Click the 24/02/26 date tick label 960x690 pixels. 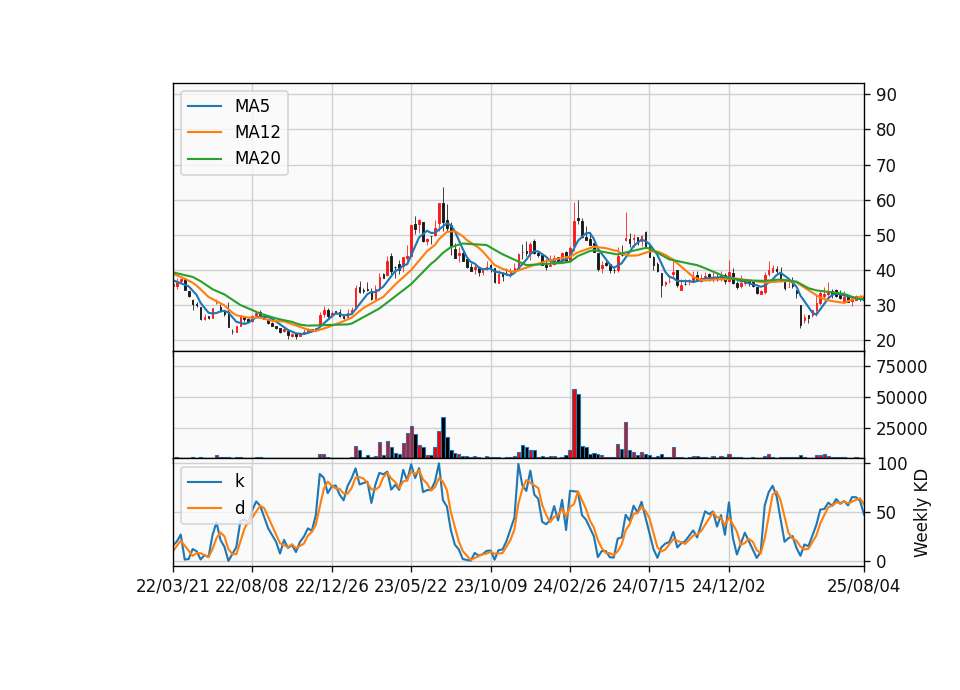(x=569, y=586)
